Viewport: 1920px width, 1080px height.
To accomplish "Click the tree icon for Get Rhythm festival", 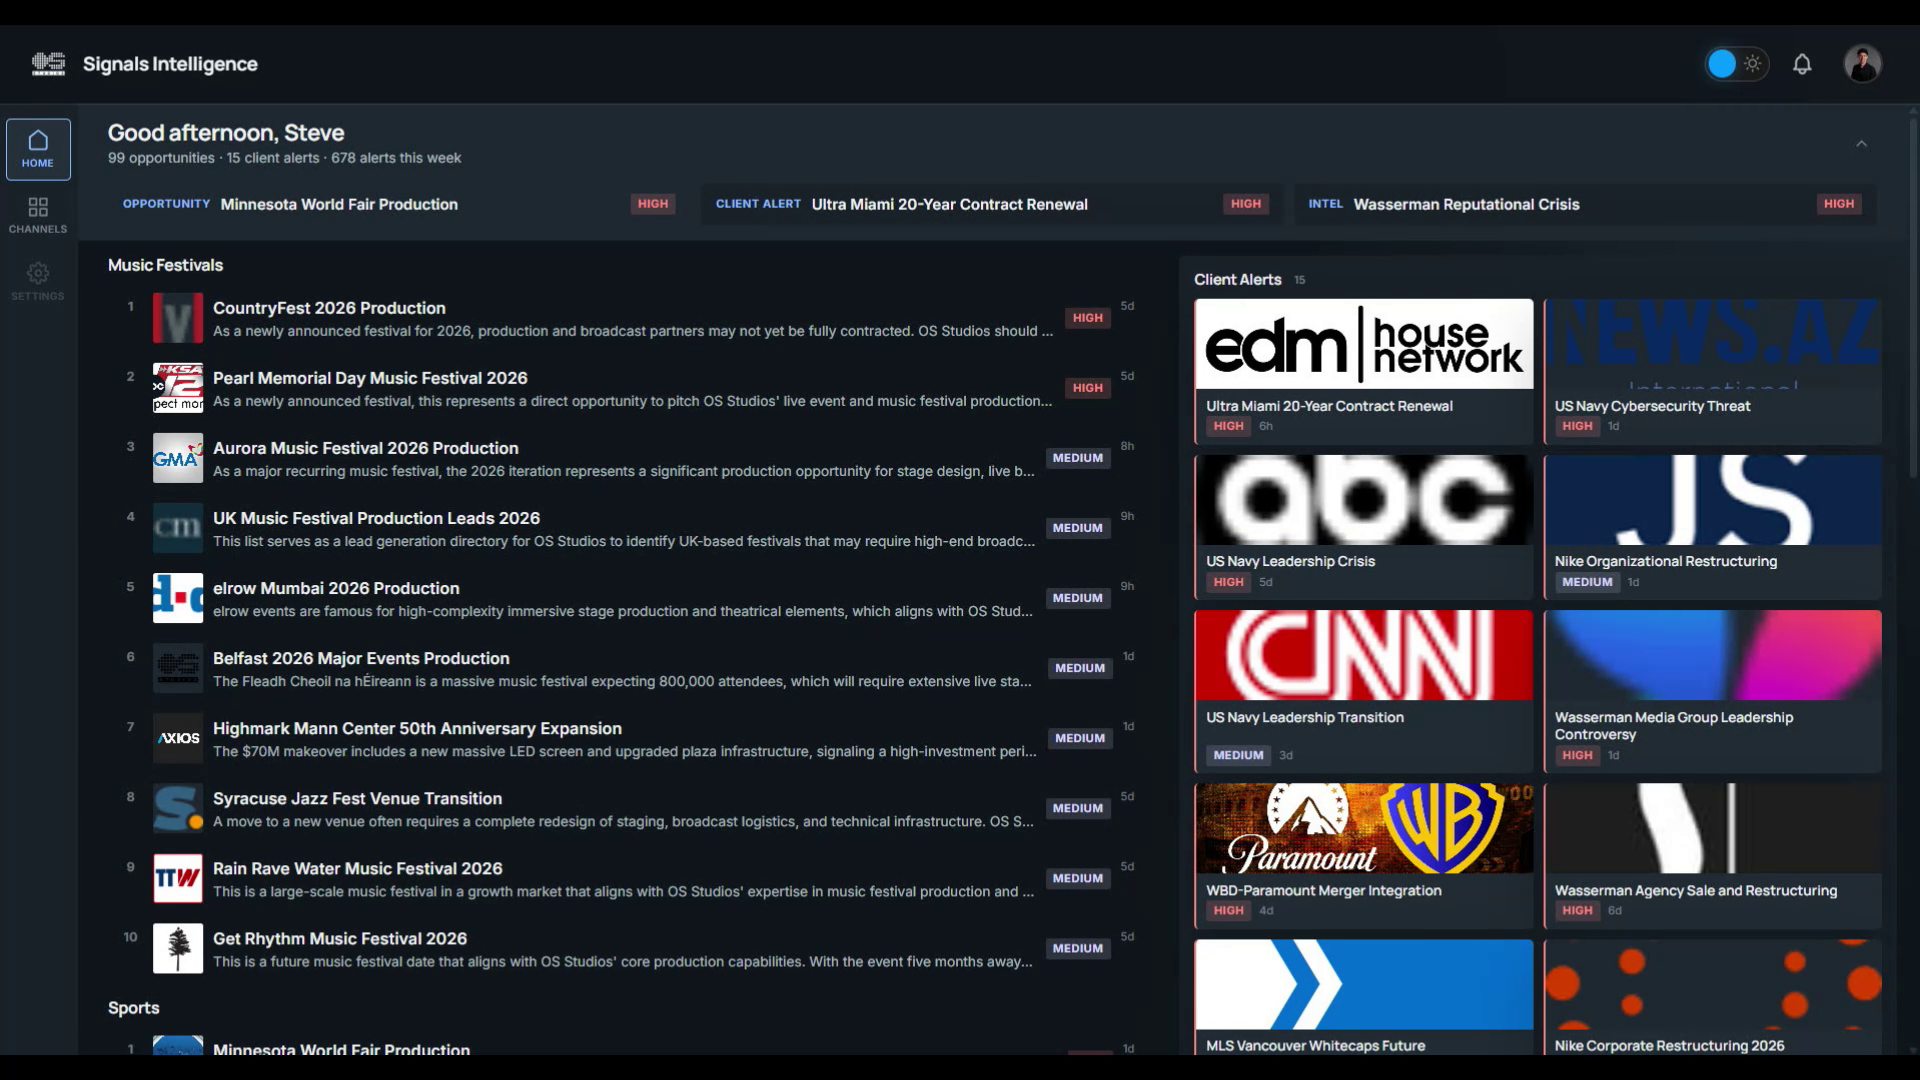I will (178, 948).
